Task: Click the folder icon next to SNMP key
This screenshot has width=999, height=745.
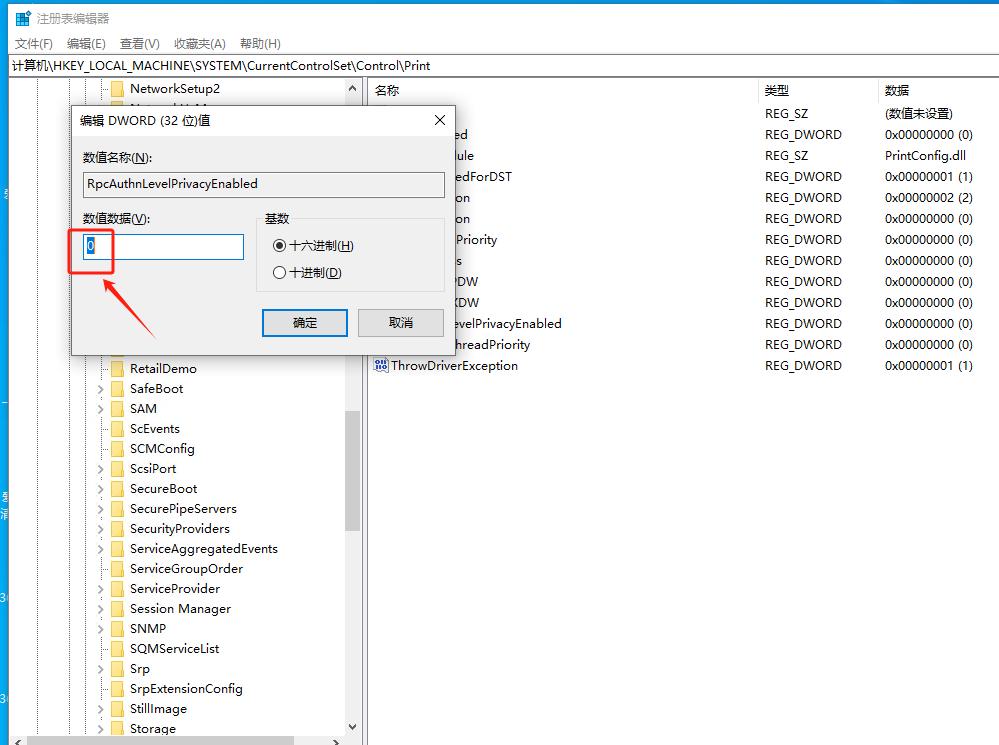Action: pos(116,628)
